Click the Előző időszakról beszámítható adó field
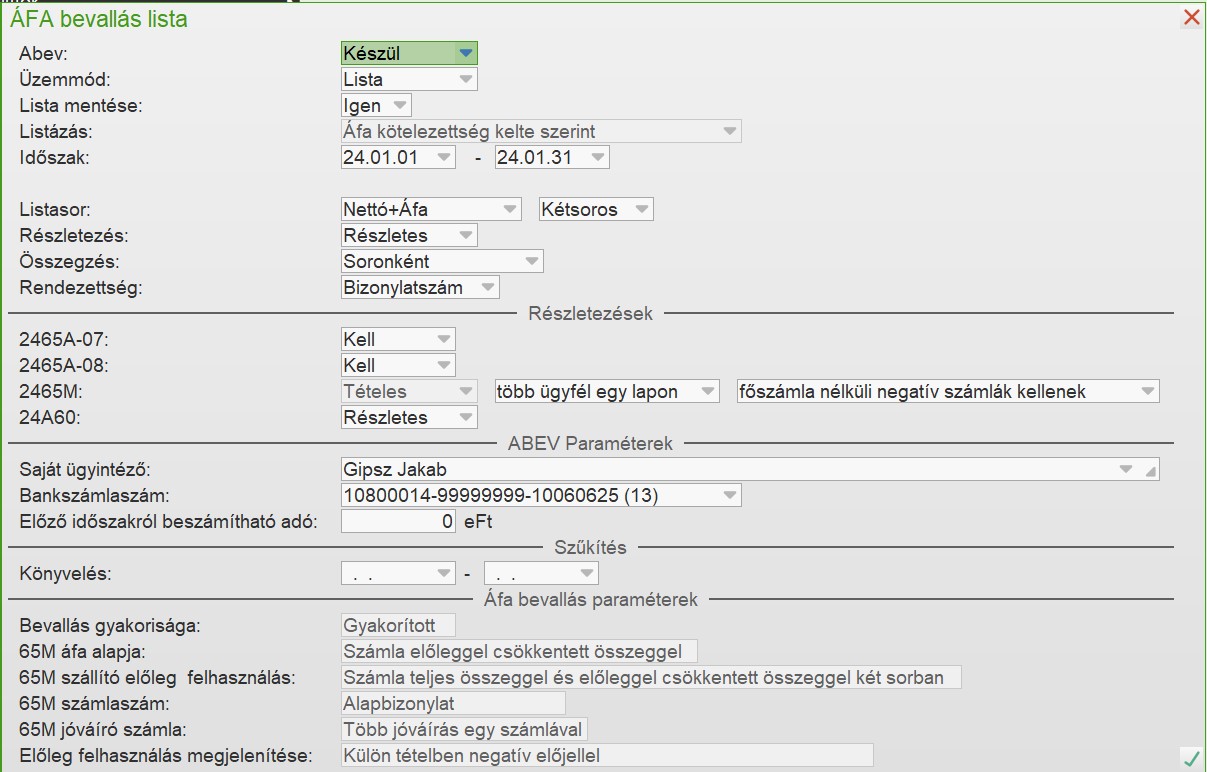The image size is (1207, 772). (398, 521)
